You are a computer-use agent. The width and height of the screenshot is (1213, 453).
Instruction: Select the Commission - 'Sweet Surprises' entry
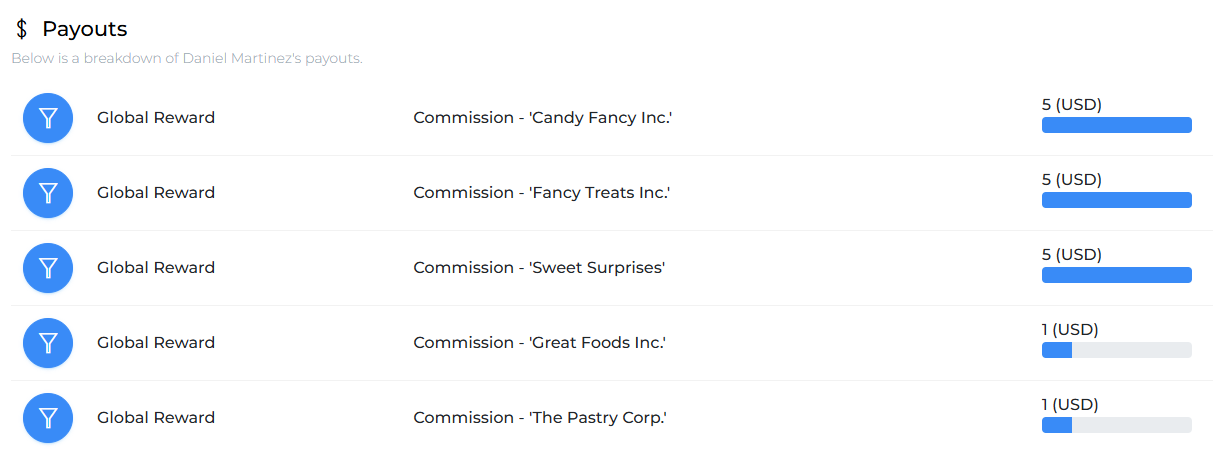tap(539, 268)
